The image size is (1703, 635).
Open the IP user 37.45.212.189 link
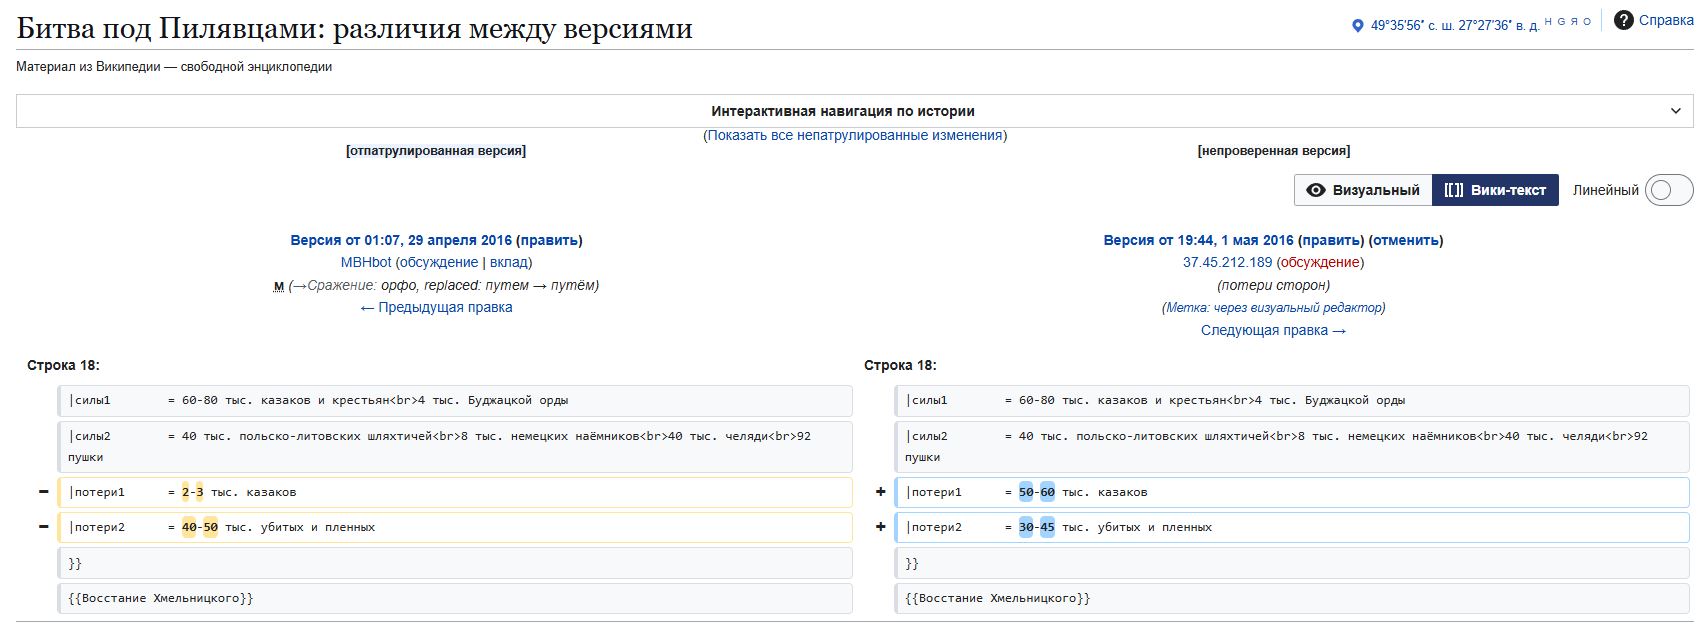[1227, 262]
